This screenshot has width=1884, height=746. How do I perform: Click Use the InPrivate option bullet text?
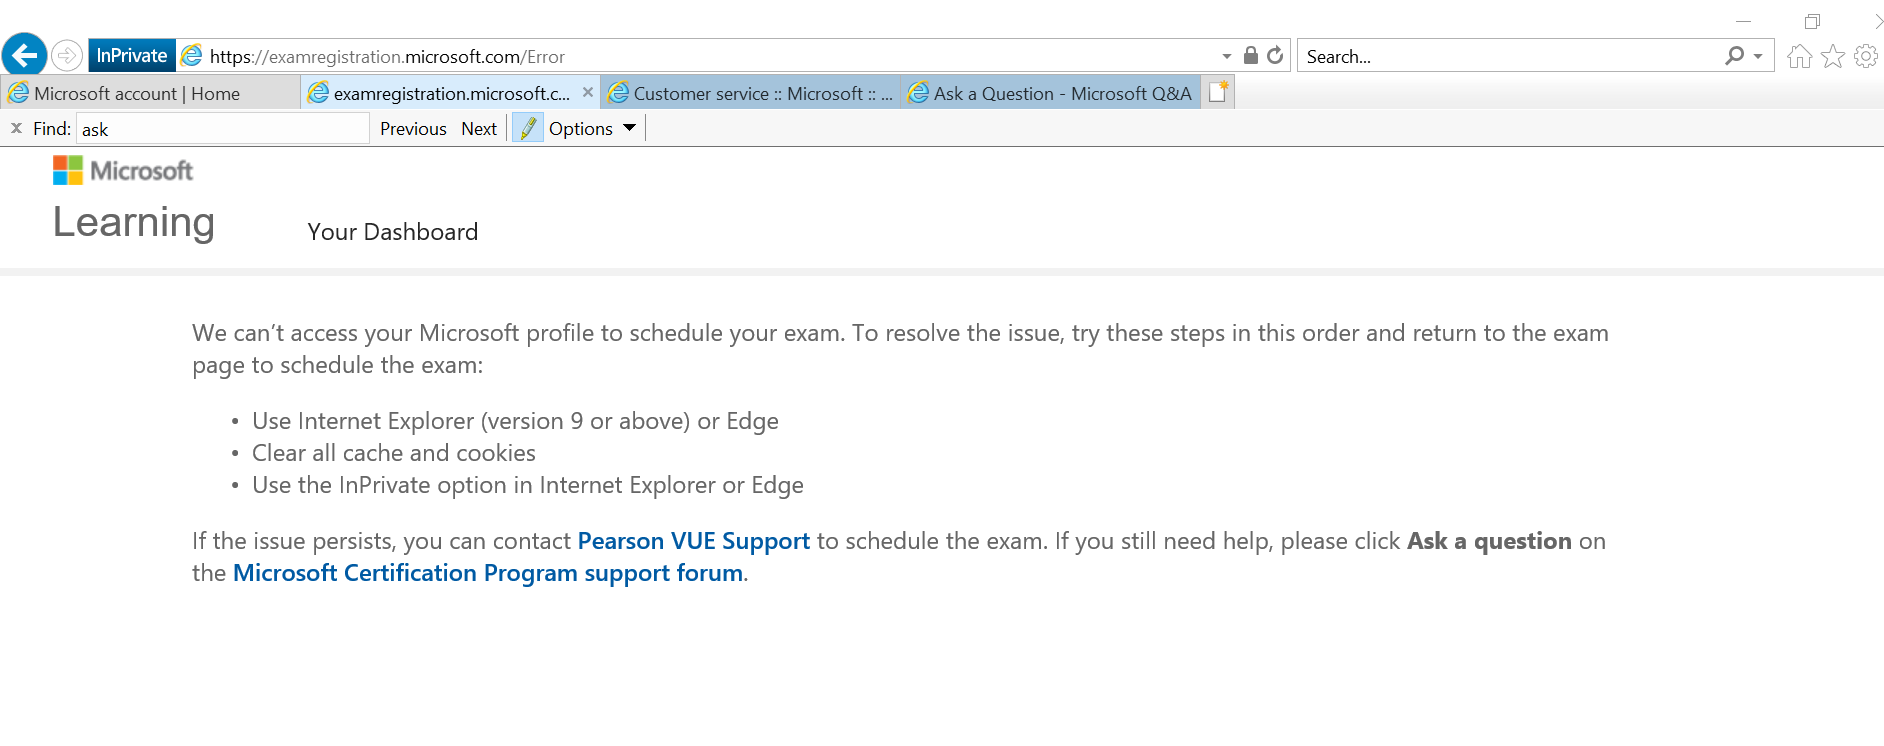528,485
